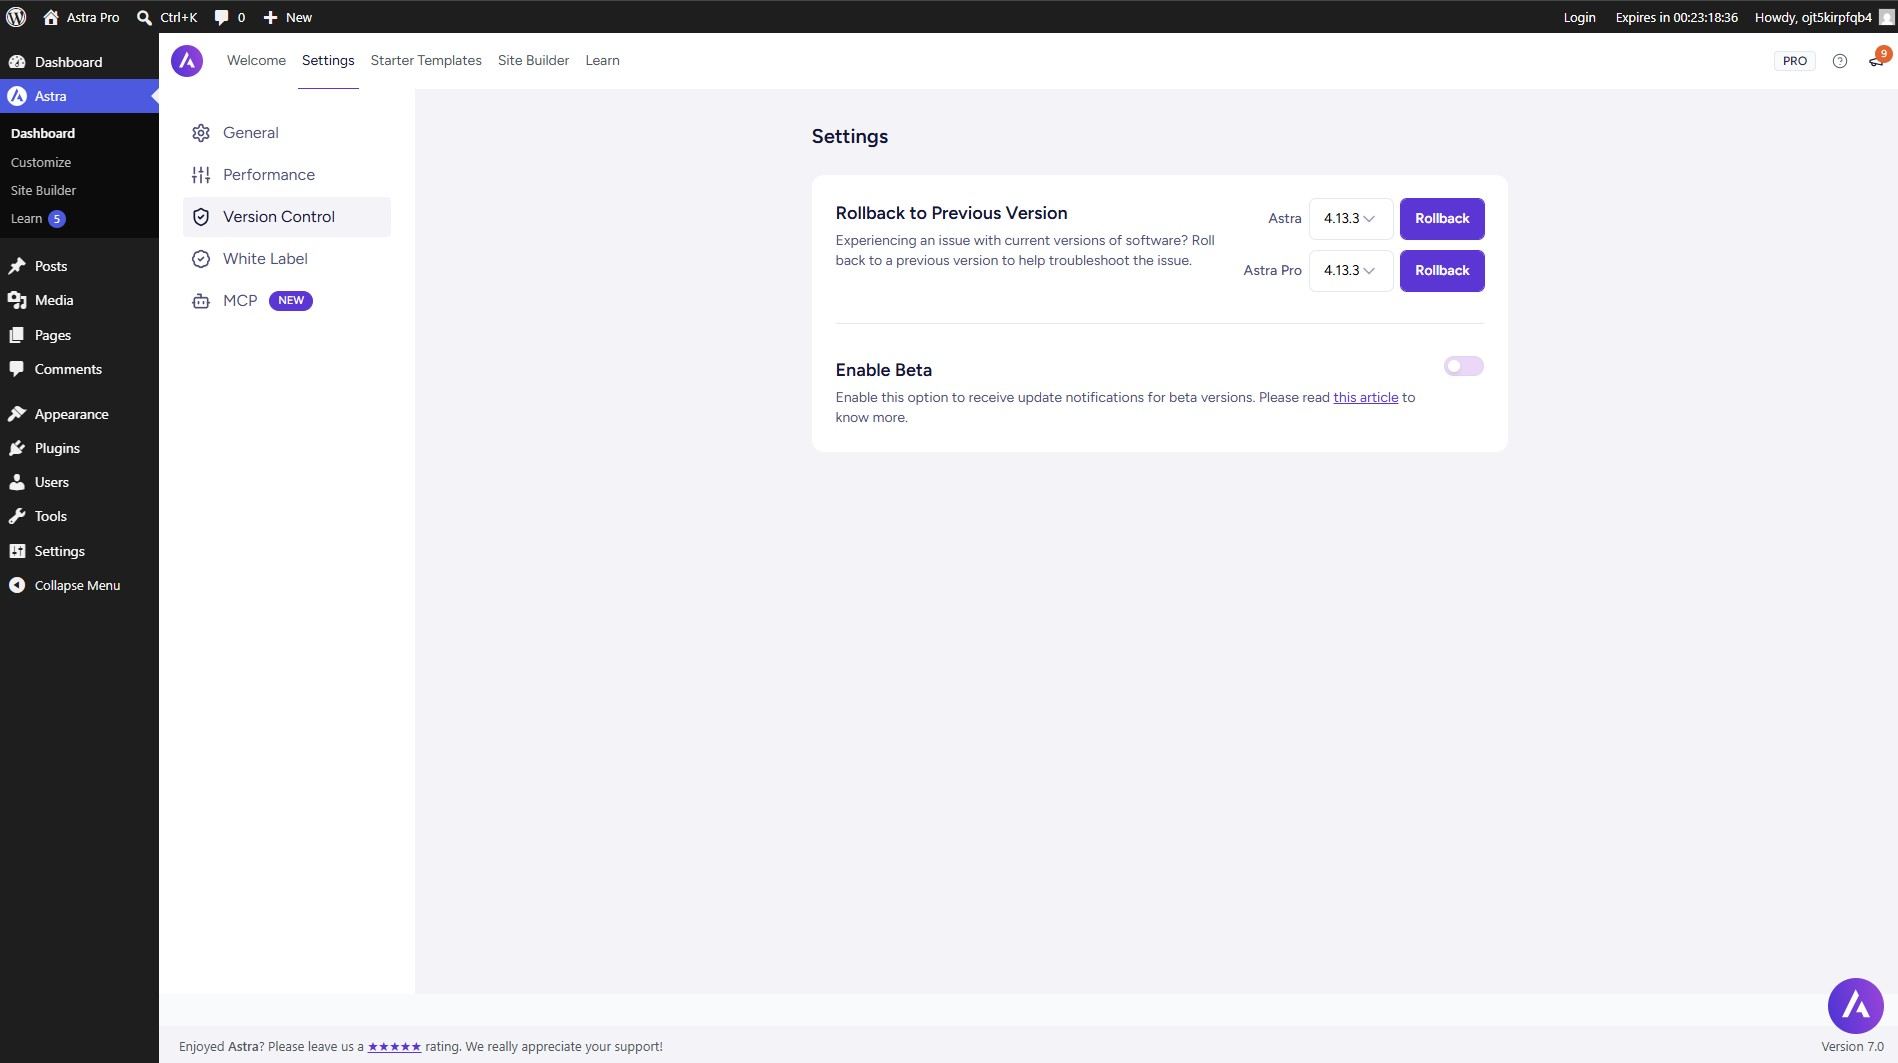Image resolution: width=1898 pixels, height=1063 pixels.
Task: Click the Collapse Menu arrow icon
Action: tap(17, 585)
